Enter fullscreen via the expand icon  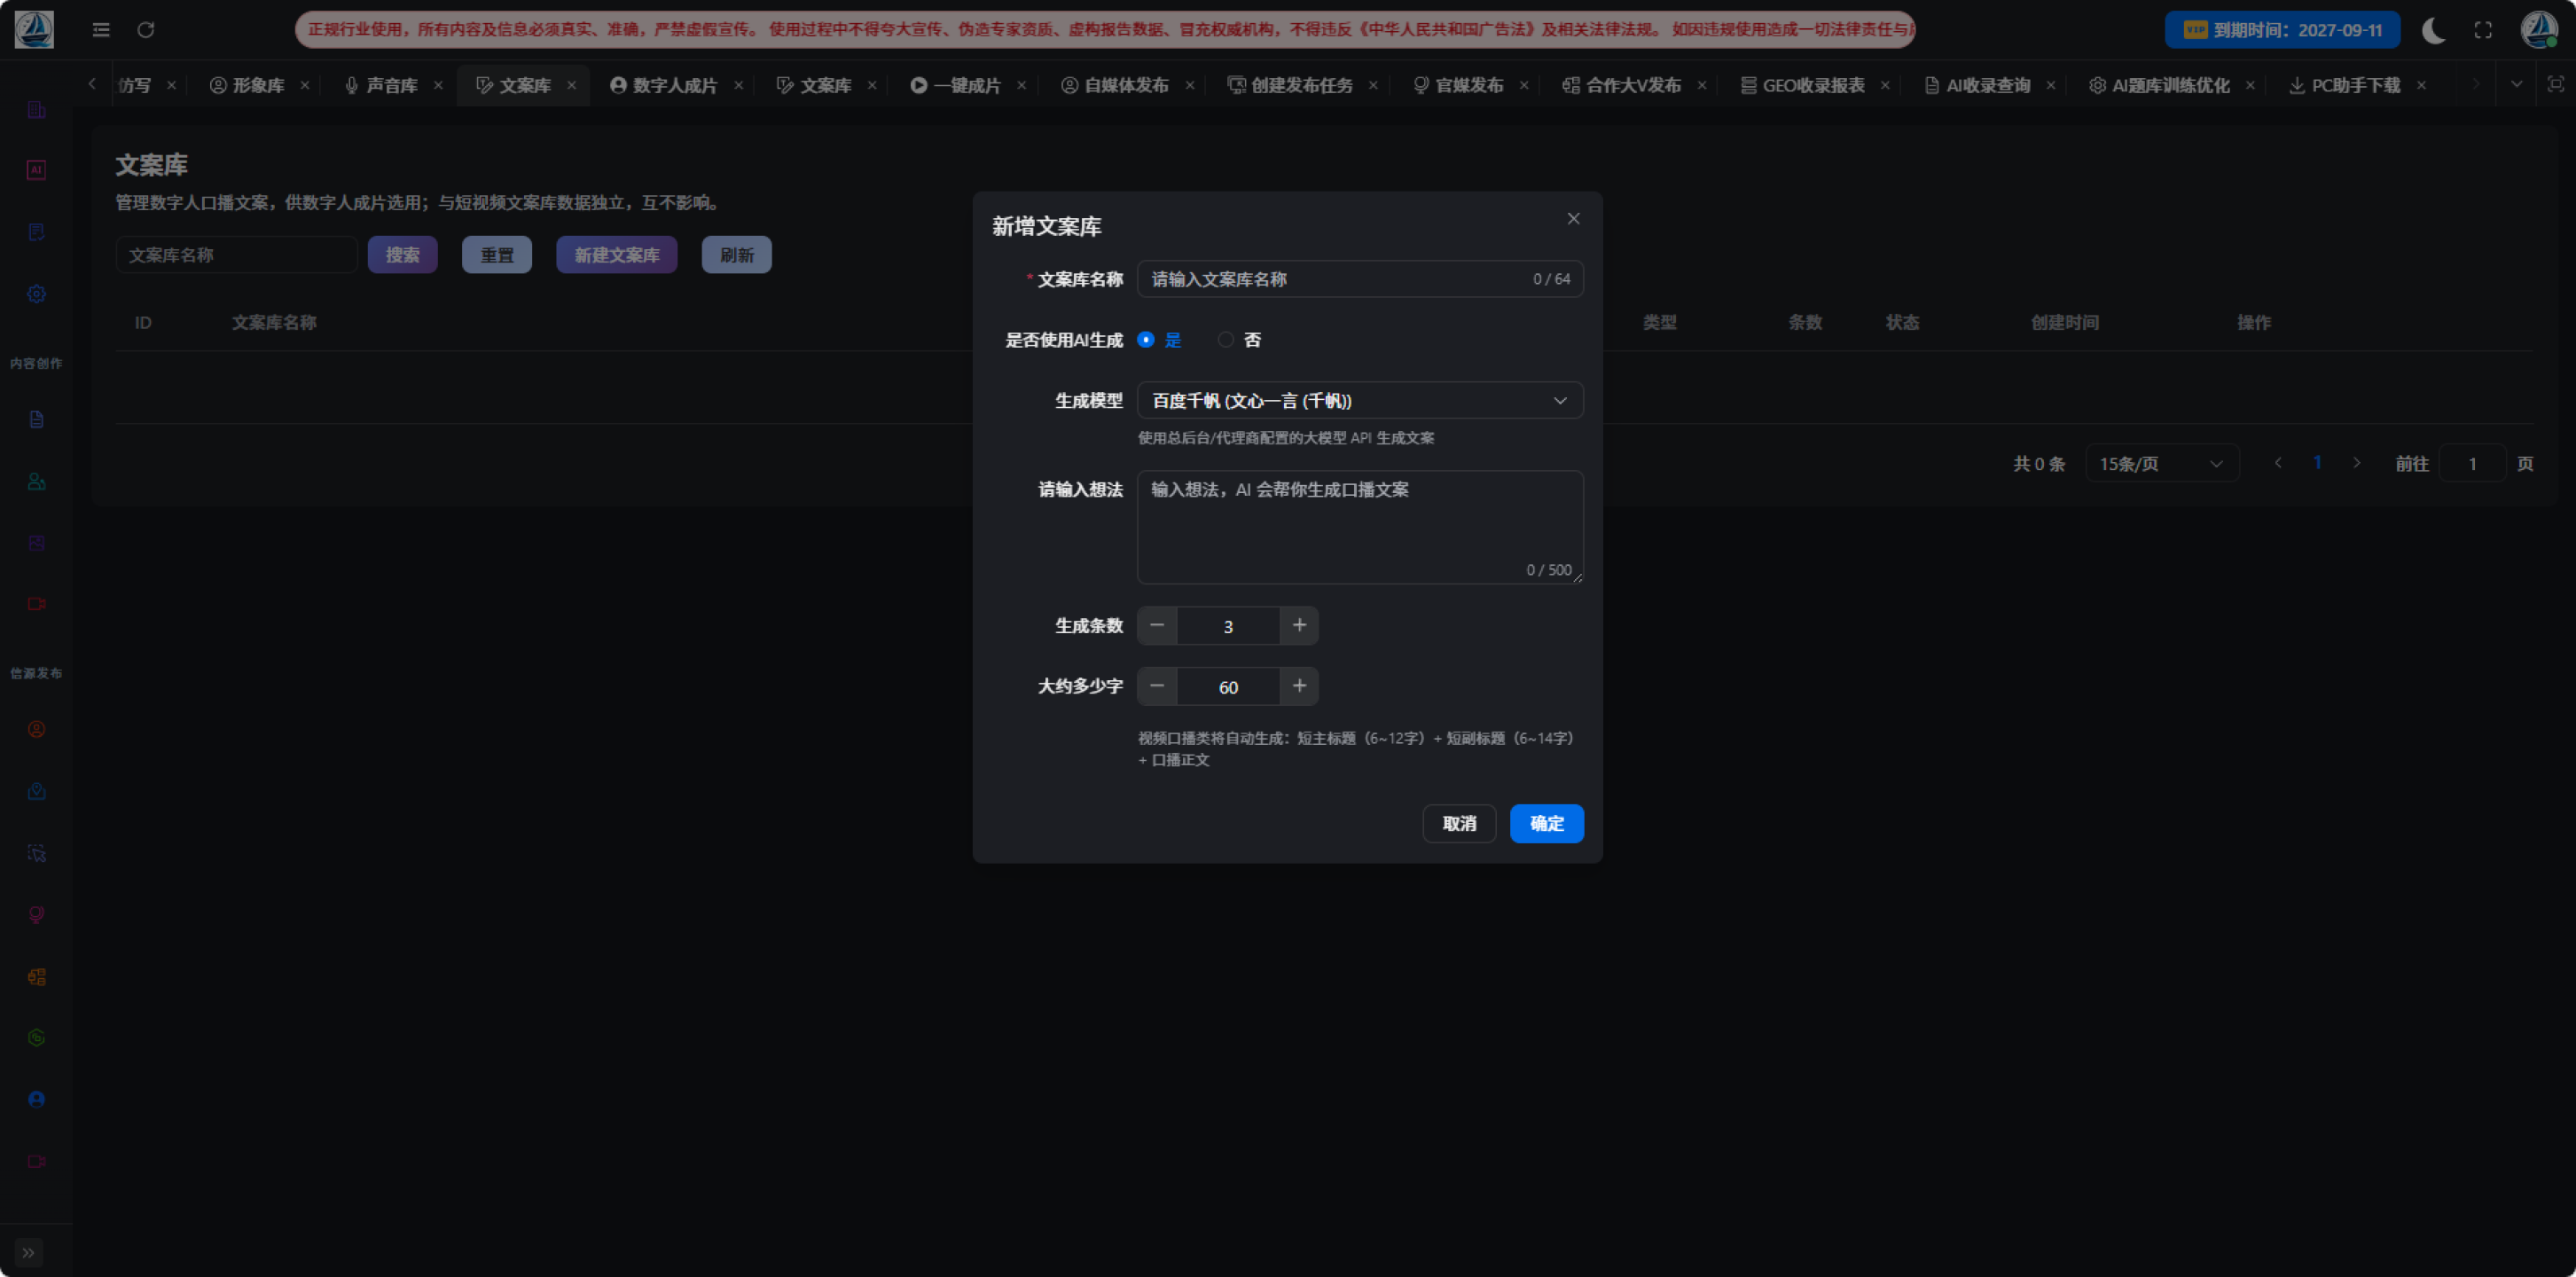click(2483, 30)
